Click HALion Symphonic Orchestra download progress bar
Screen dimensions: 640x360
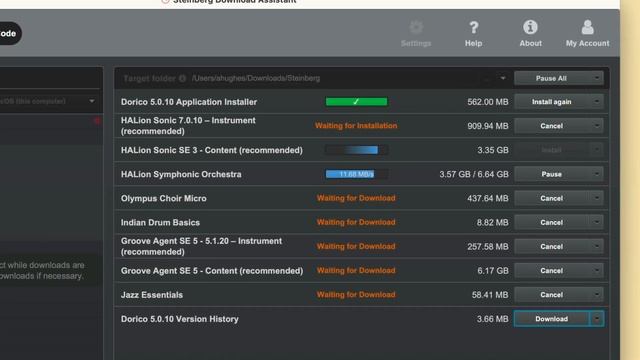[356, 174]
